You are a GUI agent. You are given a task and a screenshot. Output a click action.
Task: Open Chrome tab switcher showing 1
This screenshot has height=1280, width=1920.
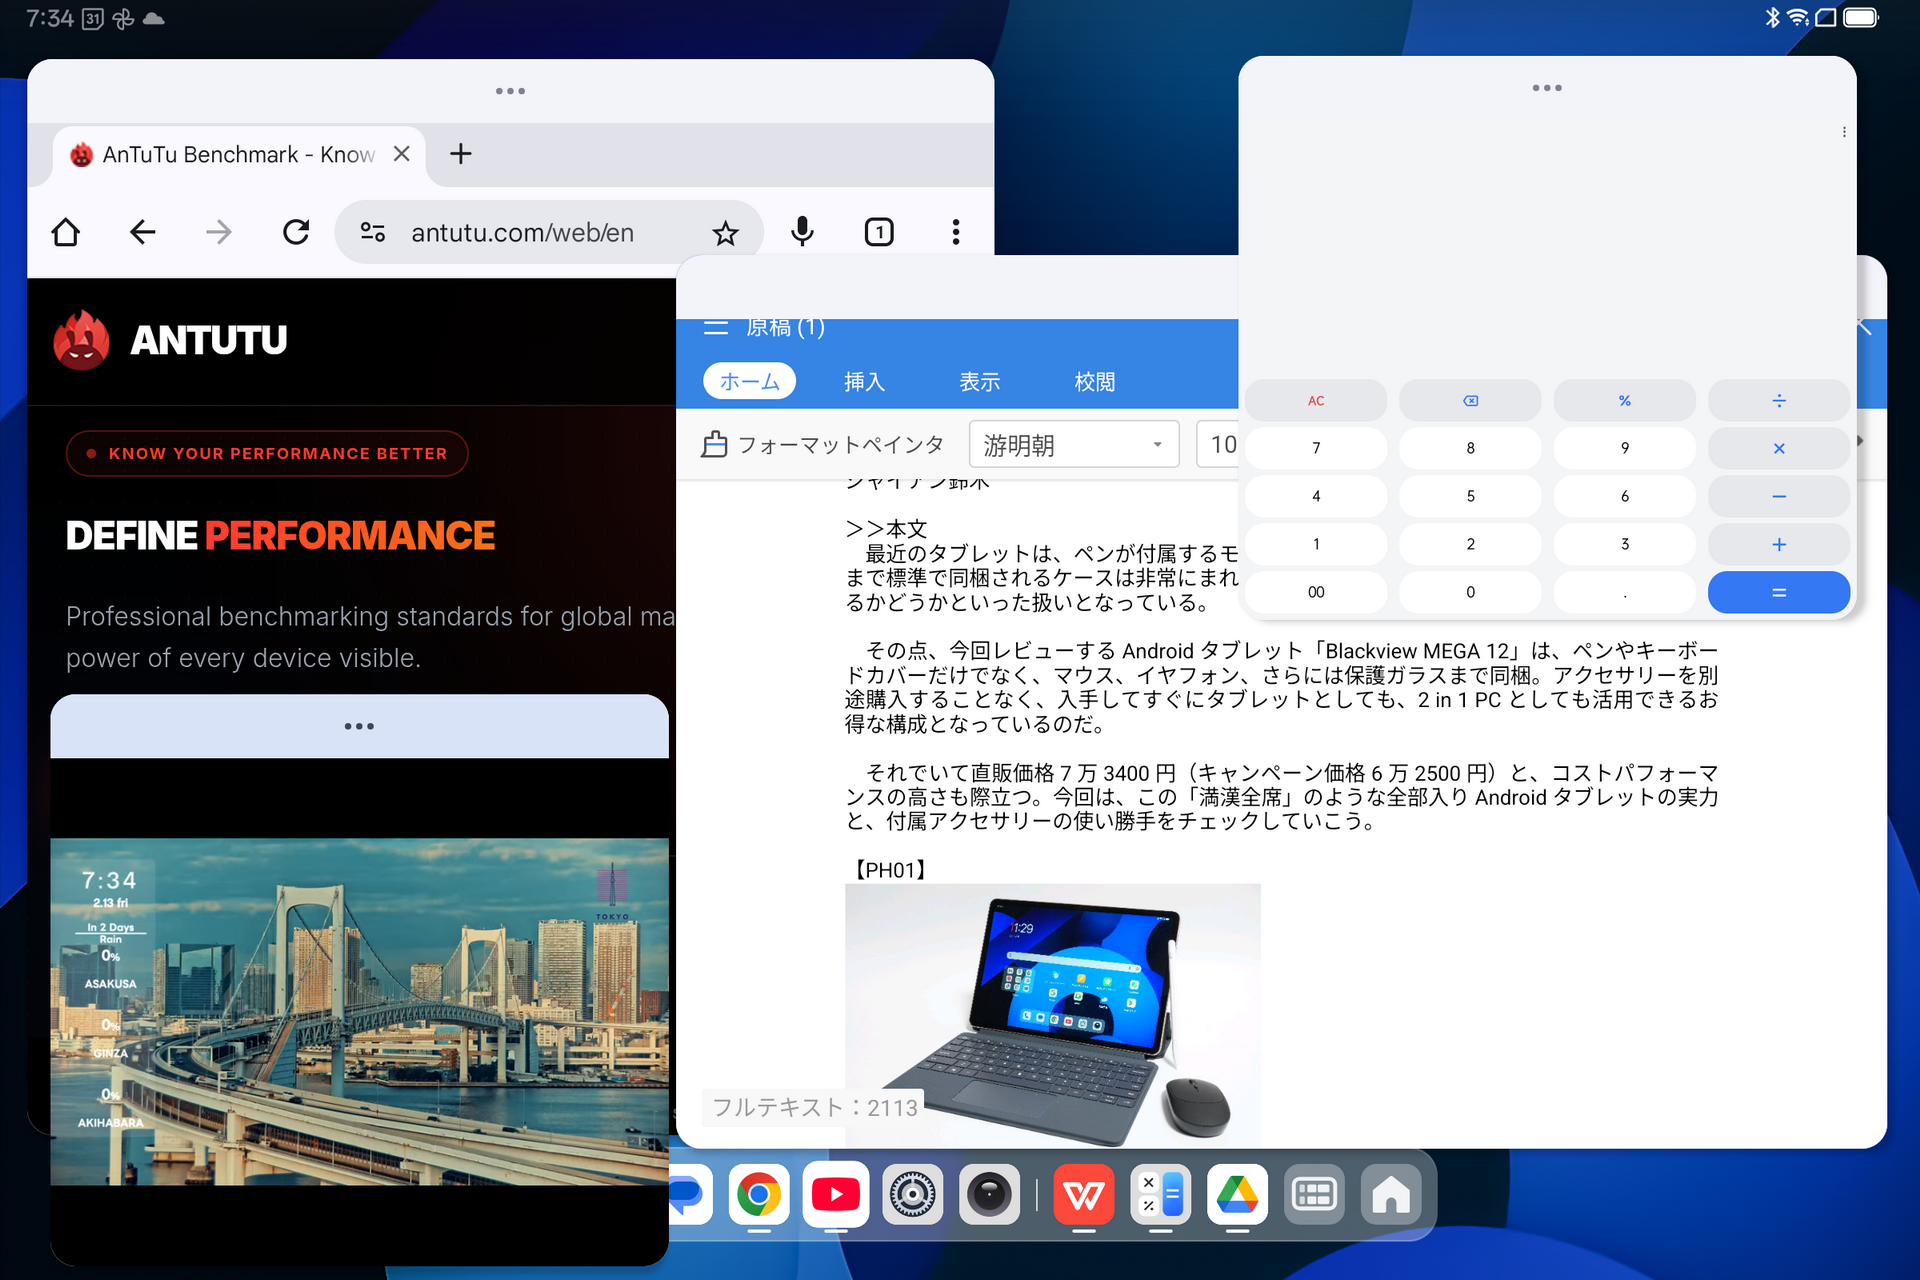tap(879, 232)
